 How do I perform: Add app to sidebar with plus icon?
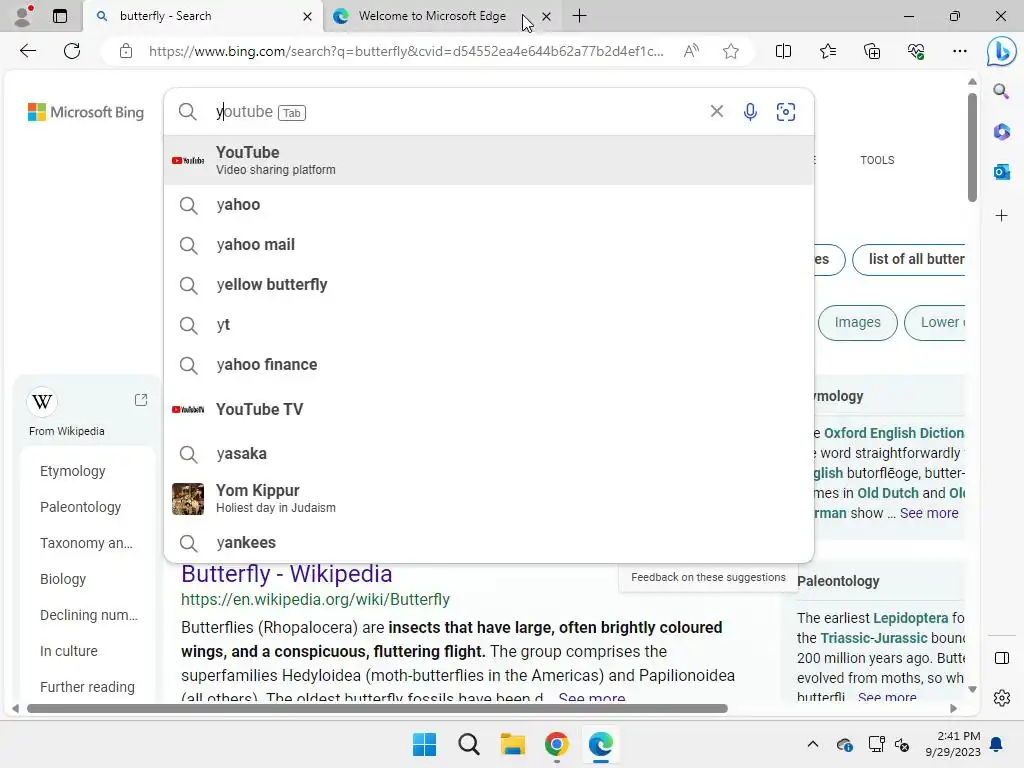[x=1001, y=216]
